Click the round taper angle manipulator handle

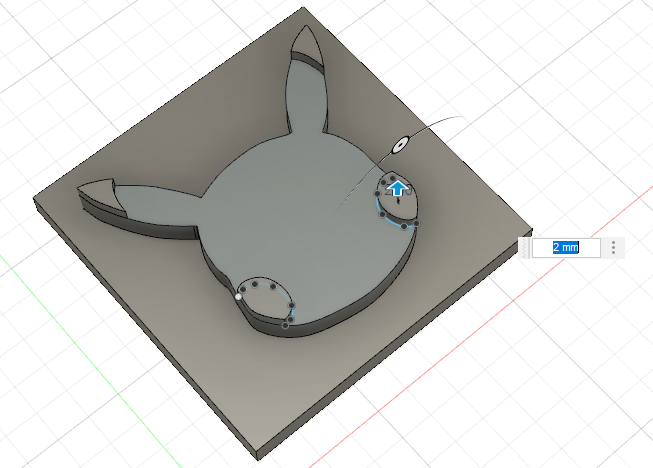[400, 145]
